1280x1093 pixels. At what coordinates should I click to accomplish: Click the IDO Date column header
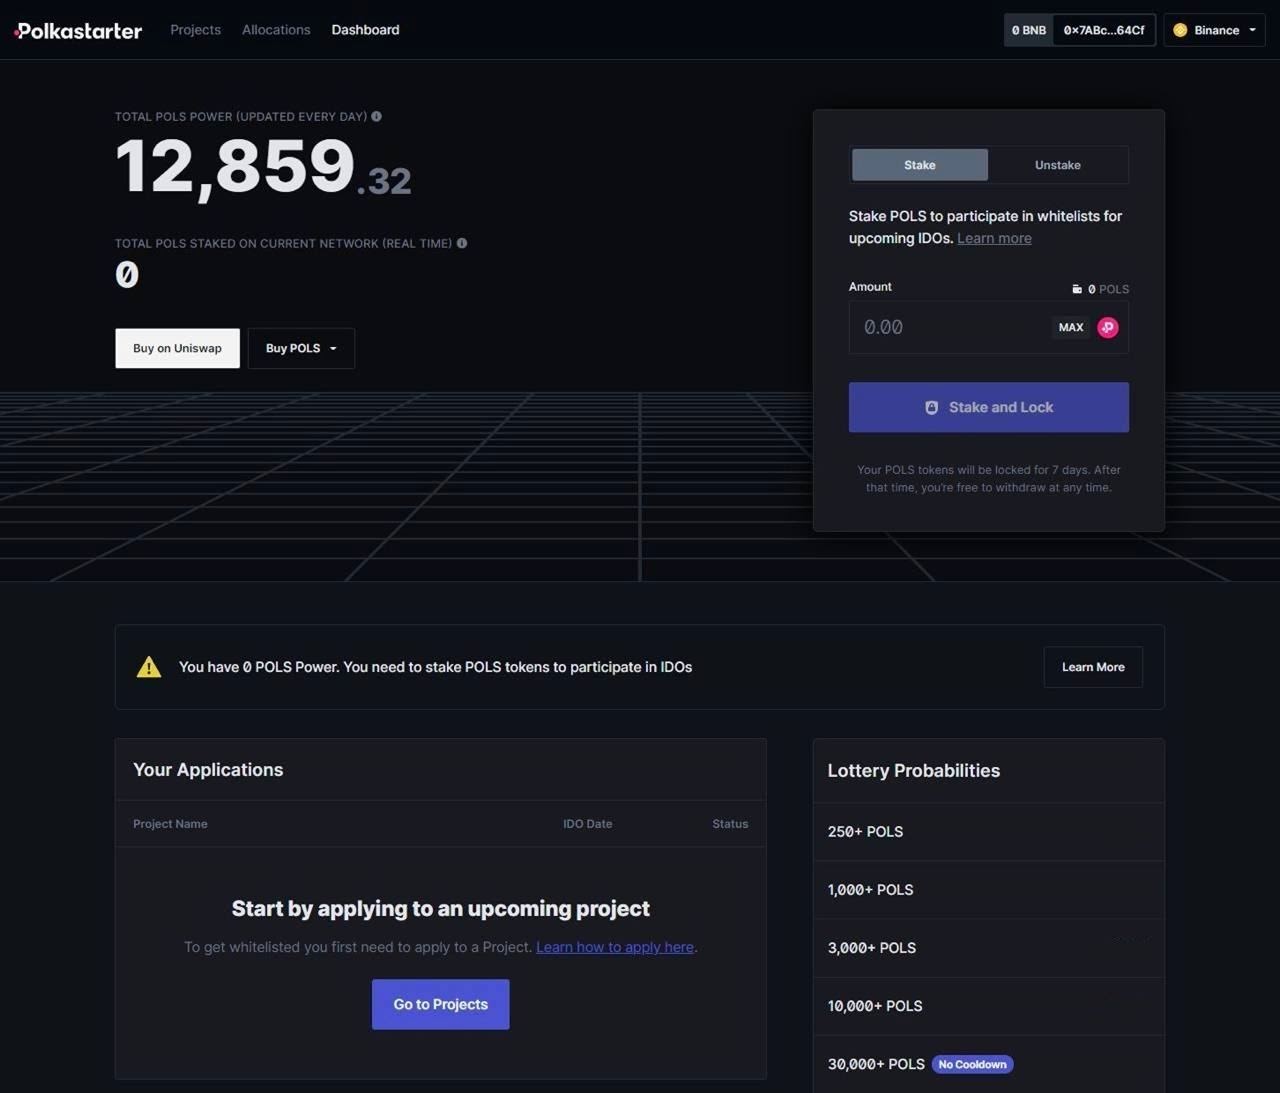587,824
